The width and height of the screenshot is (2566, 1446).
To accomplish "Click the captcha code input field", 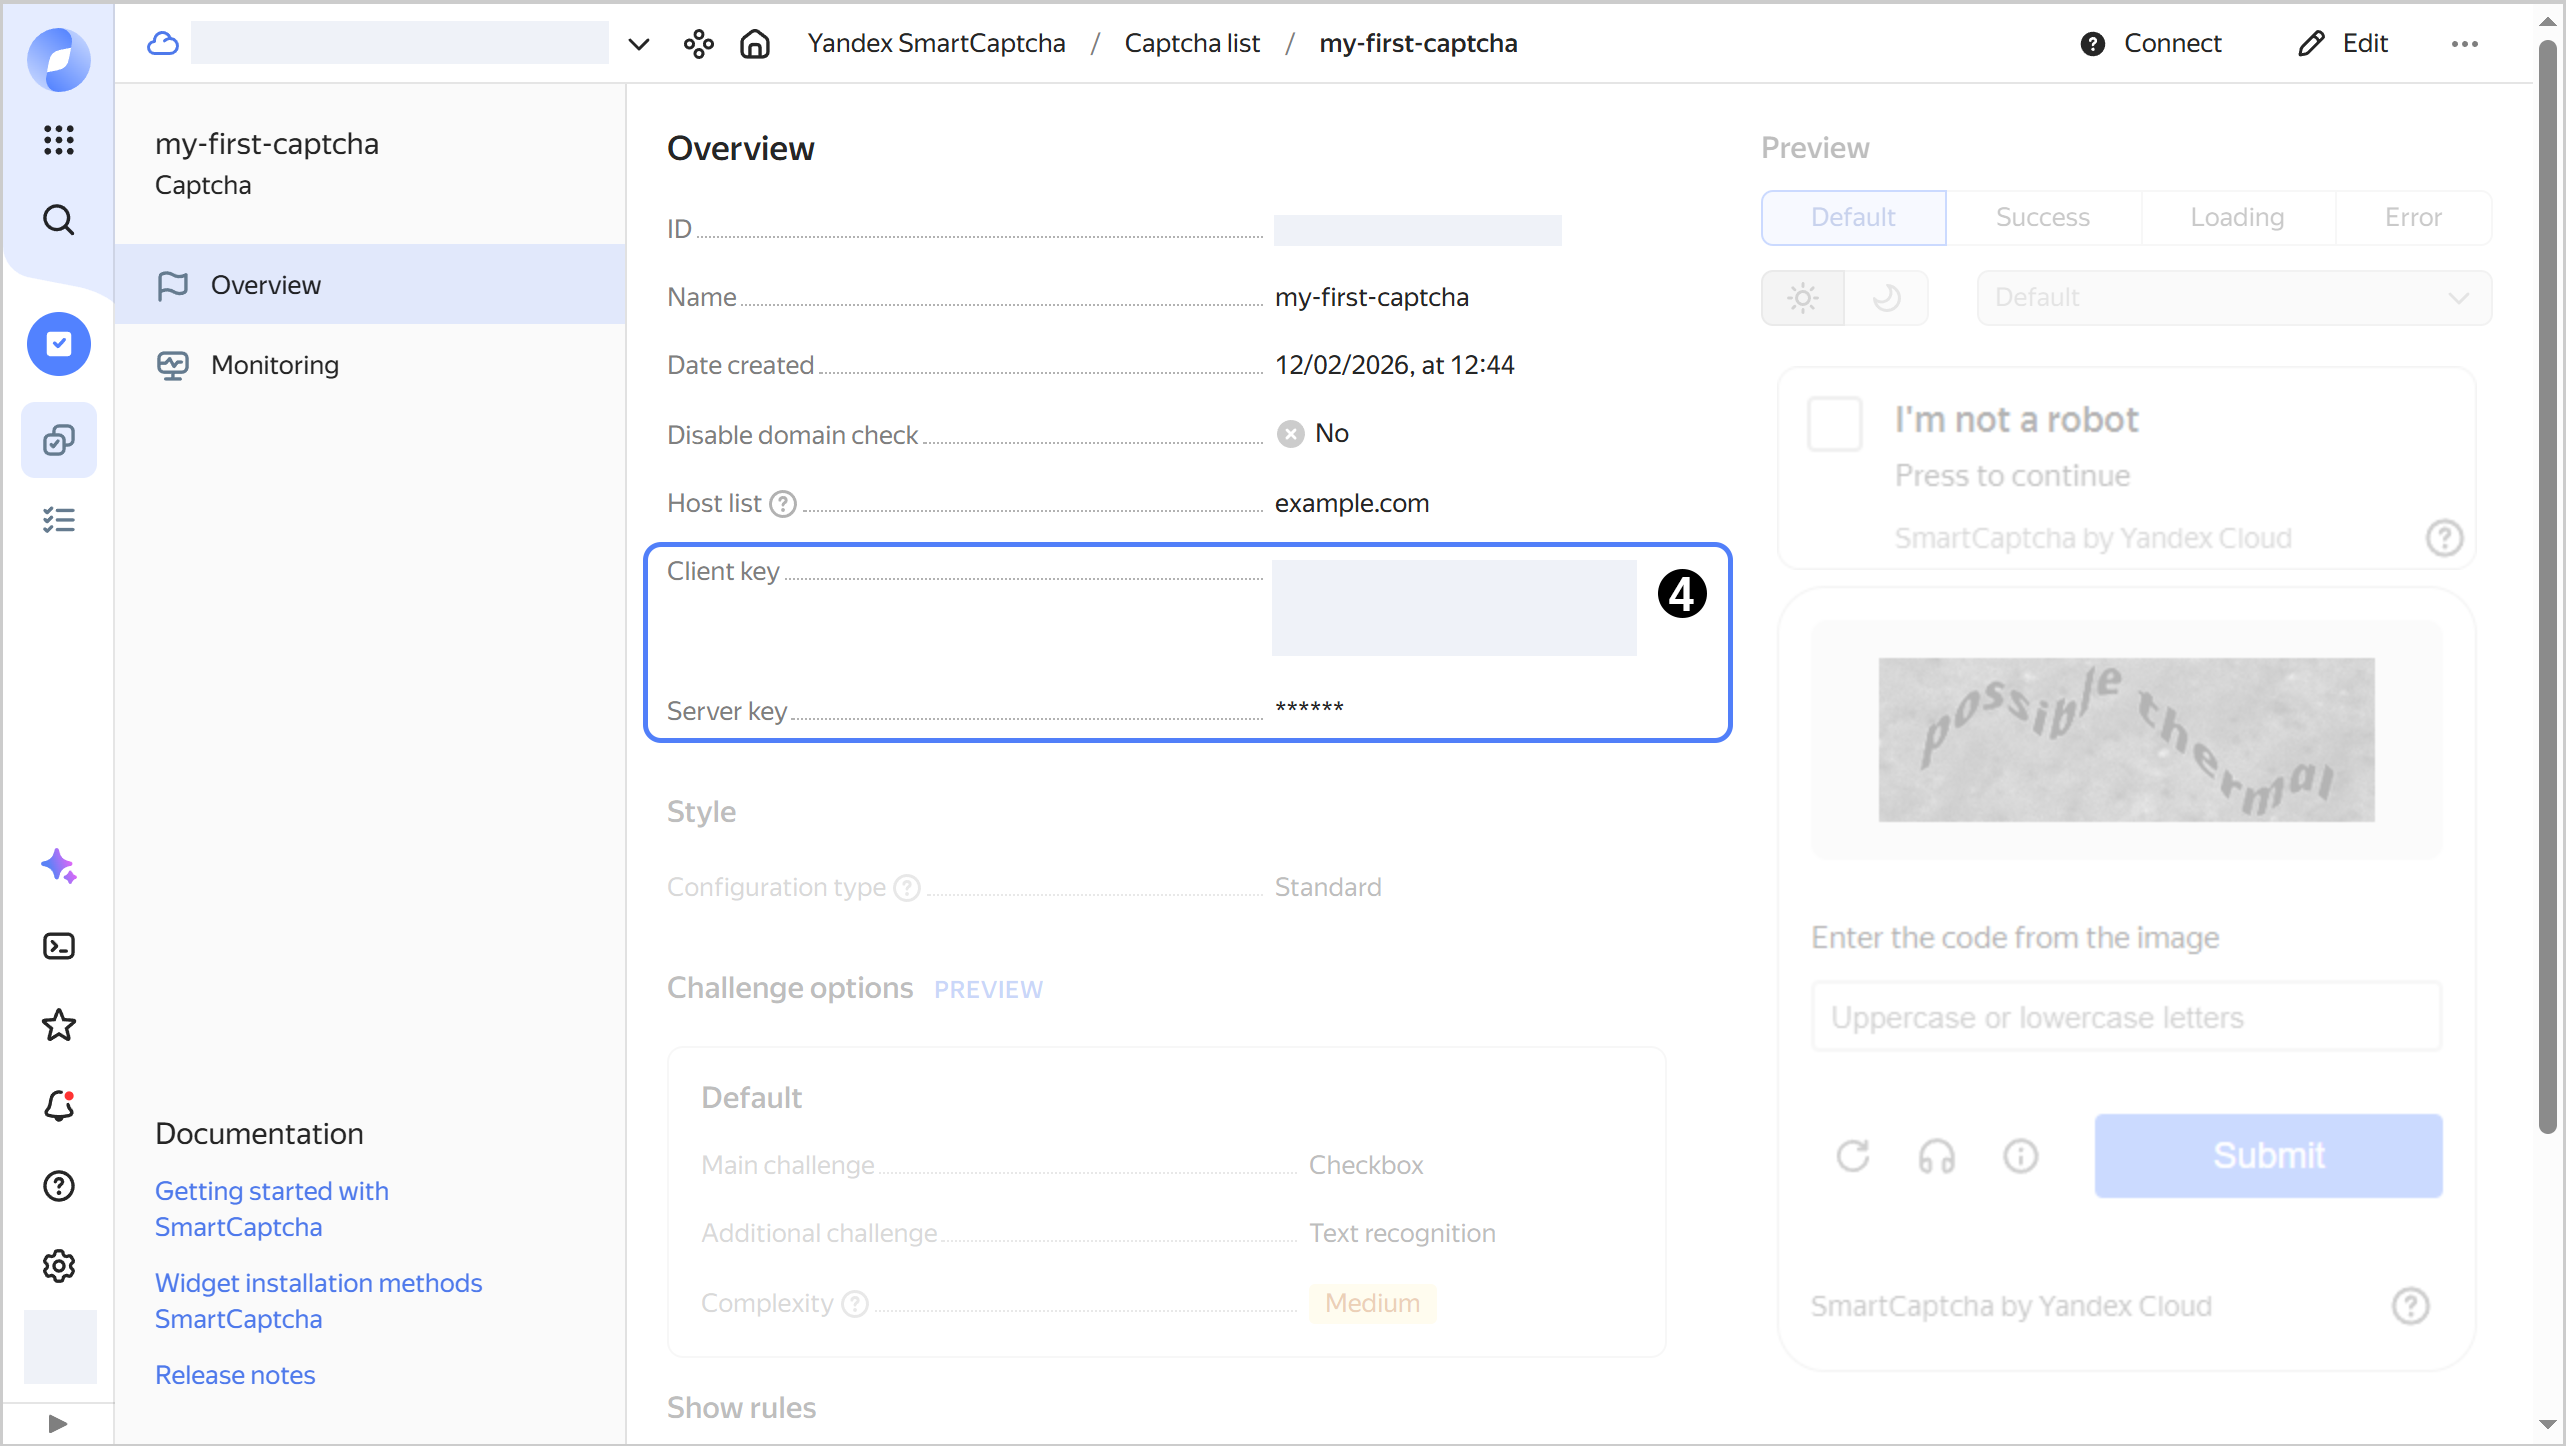I will 2126,1017.
